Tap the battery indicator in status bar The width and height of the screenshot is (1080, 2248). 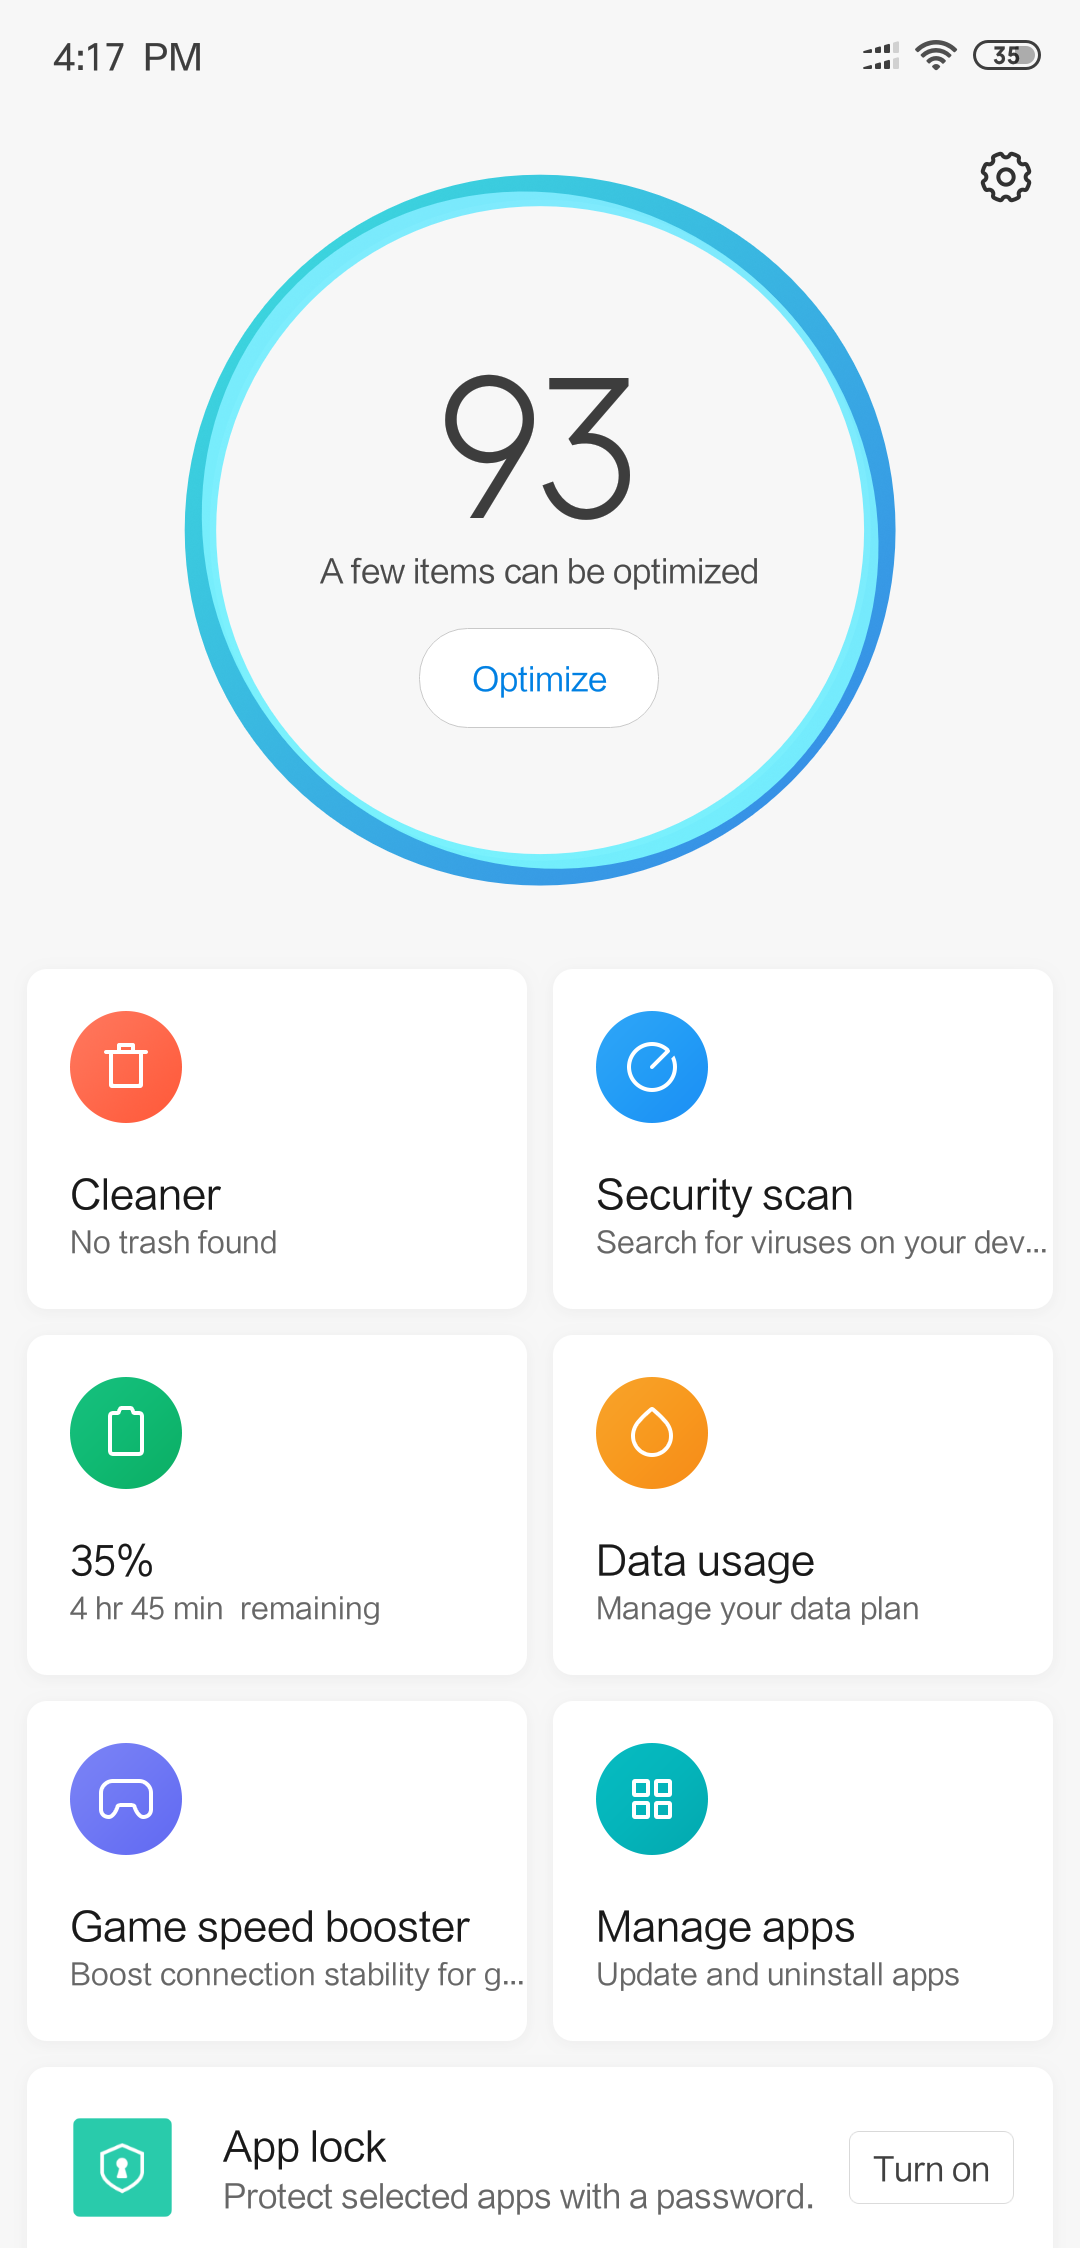coord(1007,55)
